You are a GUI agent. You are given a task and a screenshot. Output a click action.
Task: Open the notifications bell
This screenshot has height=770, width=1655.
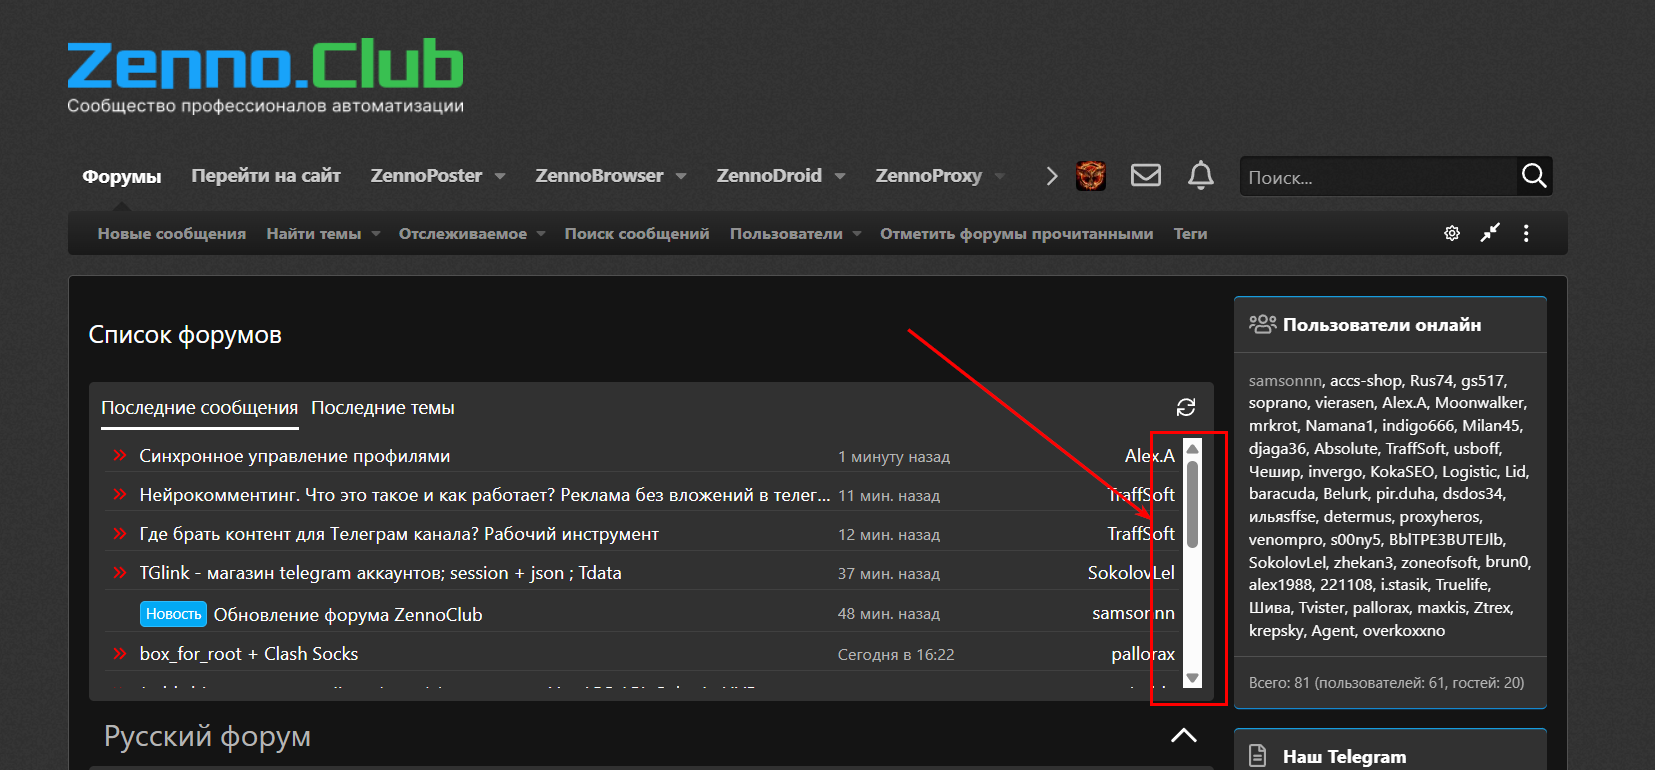1201,176
